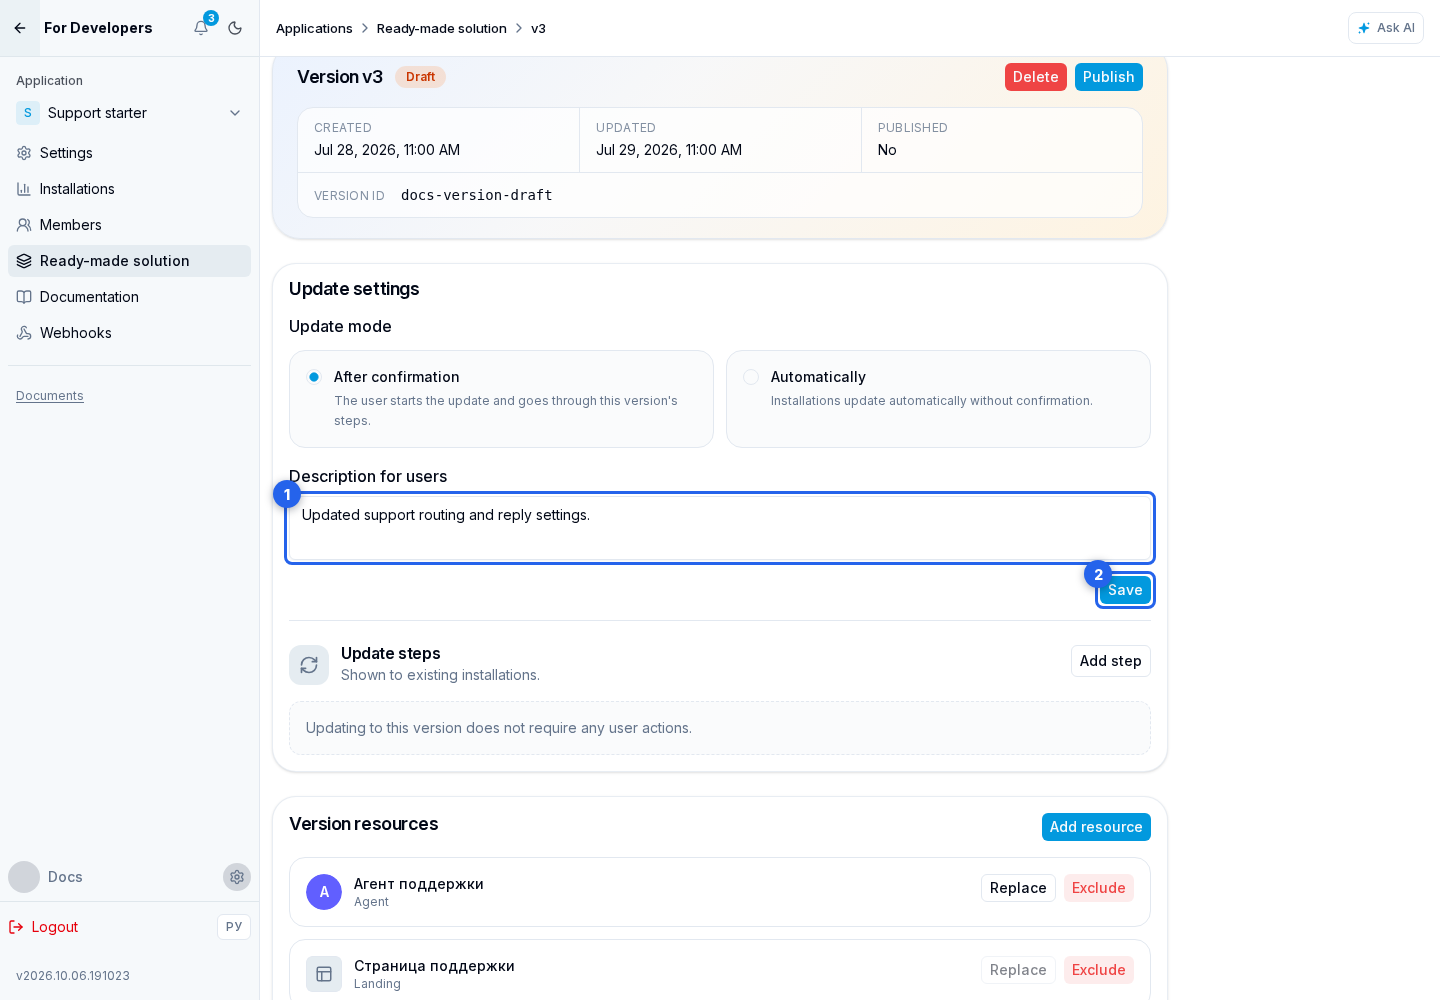Viewport: 1440px width, 1000px height.
Task: Click the Members people icon
Action: pyautogui.click(x=24, y=225)
